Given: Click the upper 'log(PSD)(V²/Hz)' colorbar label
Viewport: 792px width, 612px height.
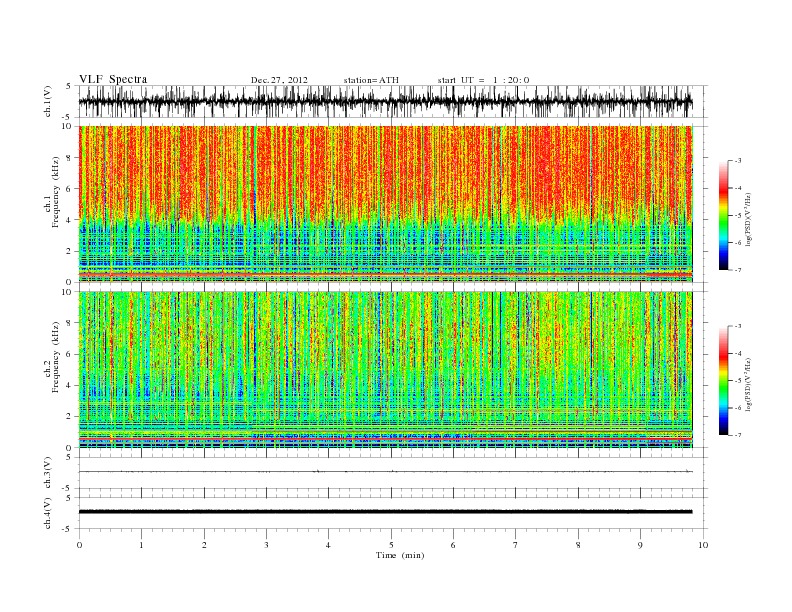Looking at the screenshot, I should pos(749,220).
